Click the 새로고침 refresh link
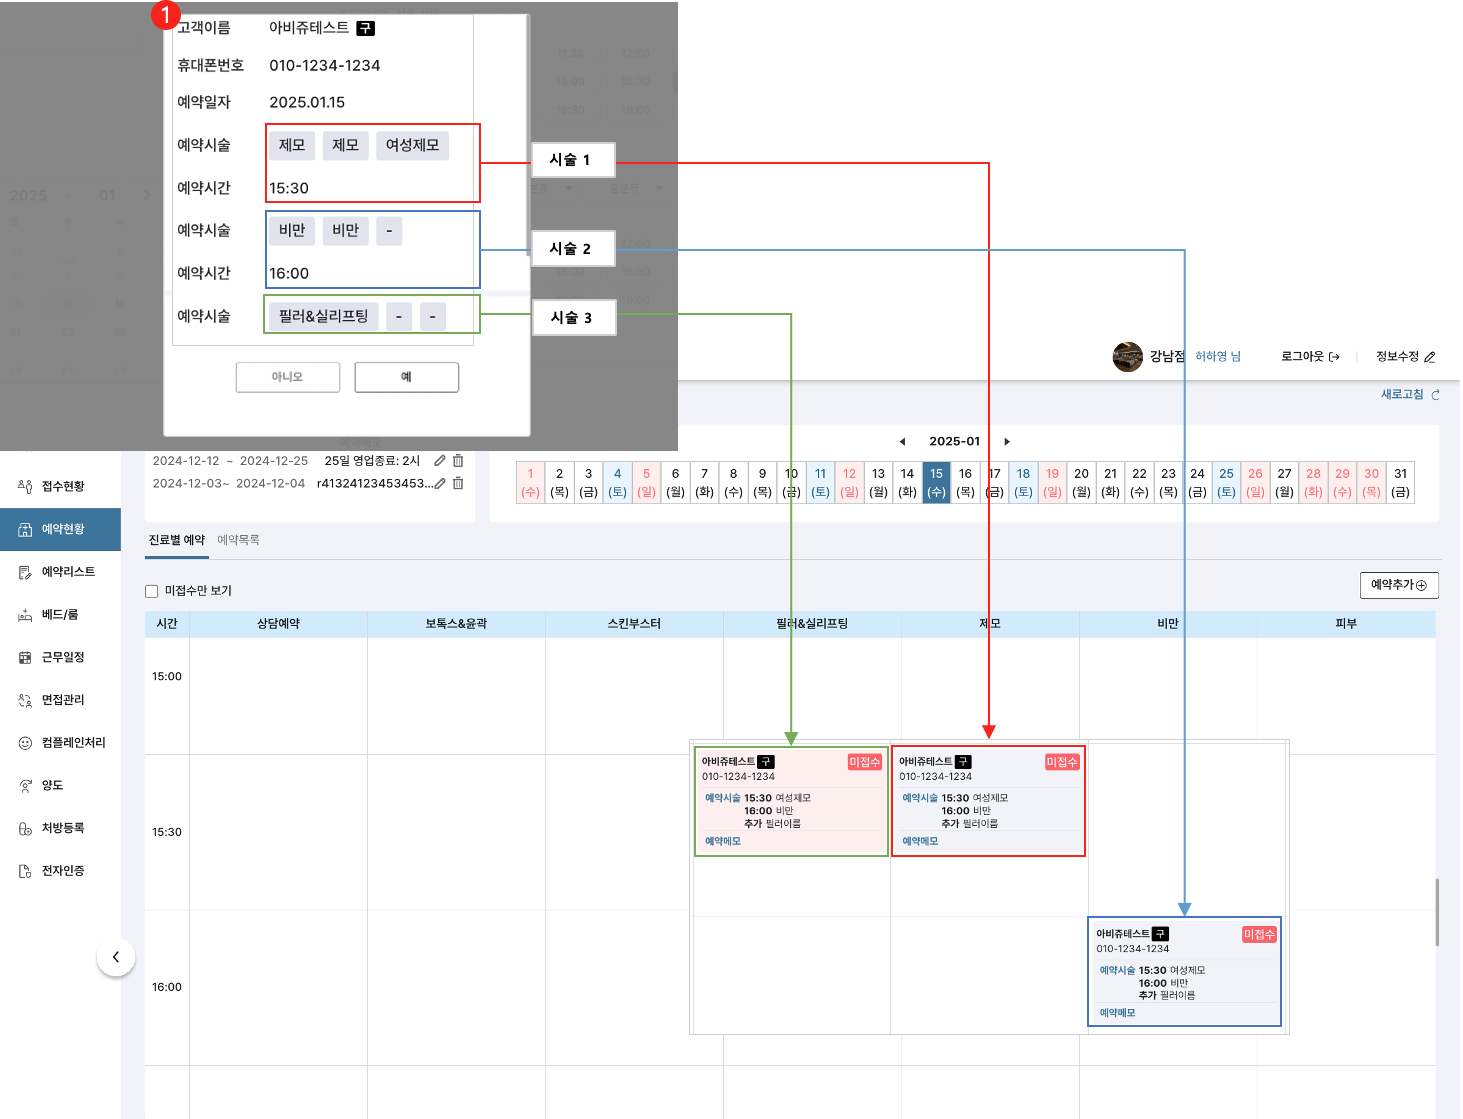Image resolution: width=1463 pixels, height=1119 pixels. [x=1410, y=394]
